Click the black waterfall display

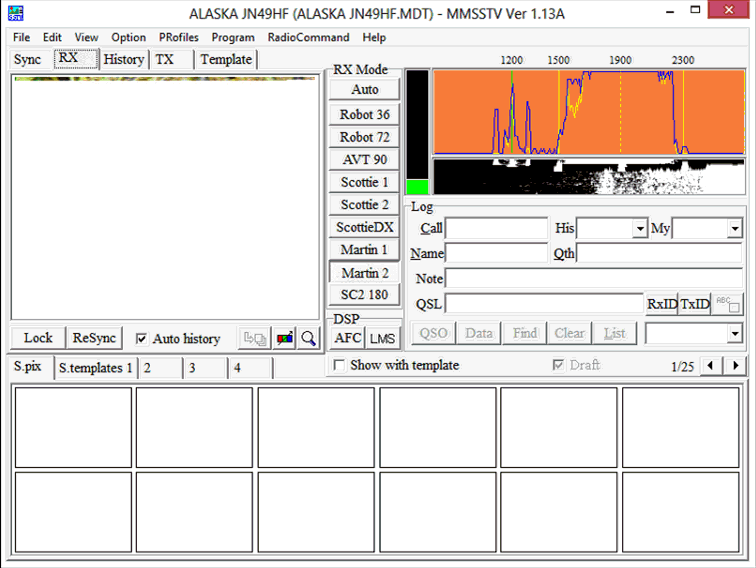tap(589, 176)
